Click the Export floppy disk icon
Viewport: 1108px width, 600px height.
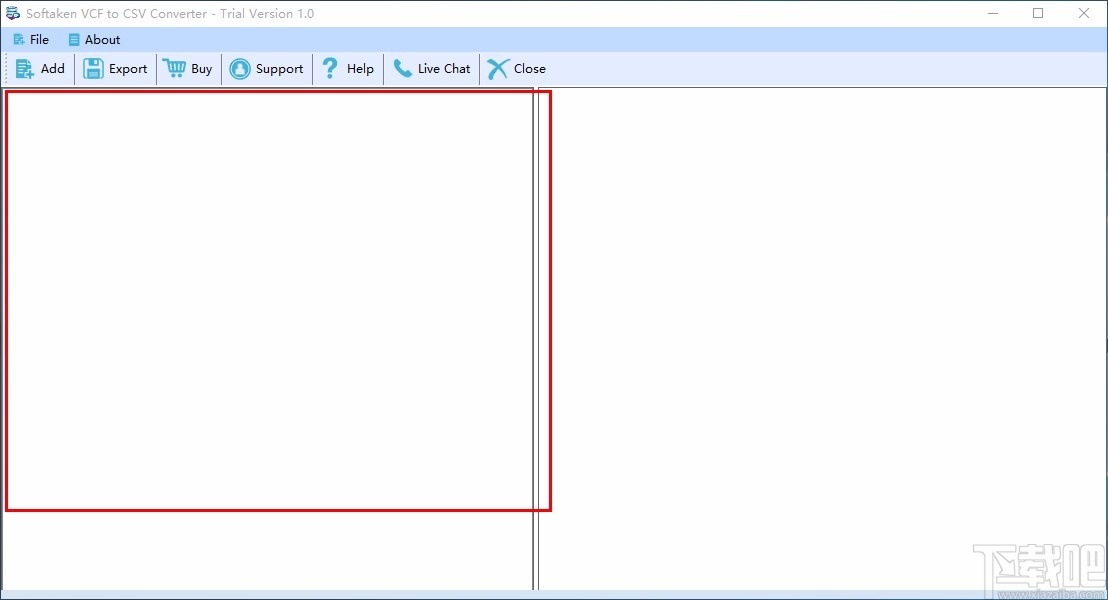[93, 68]
